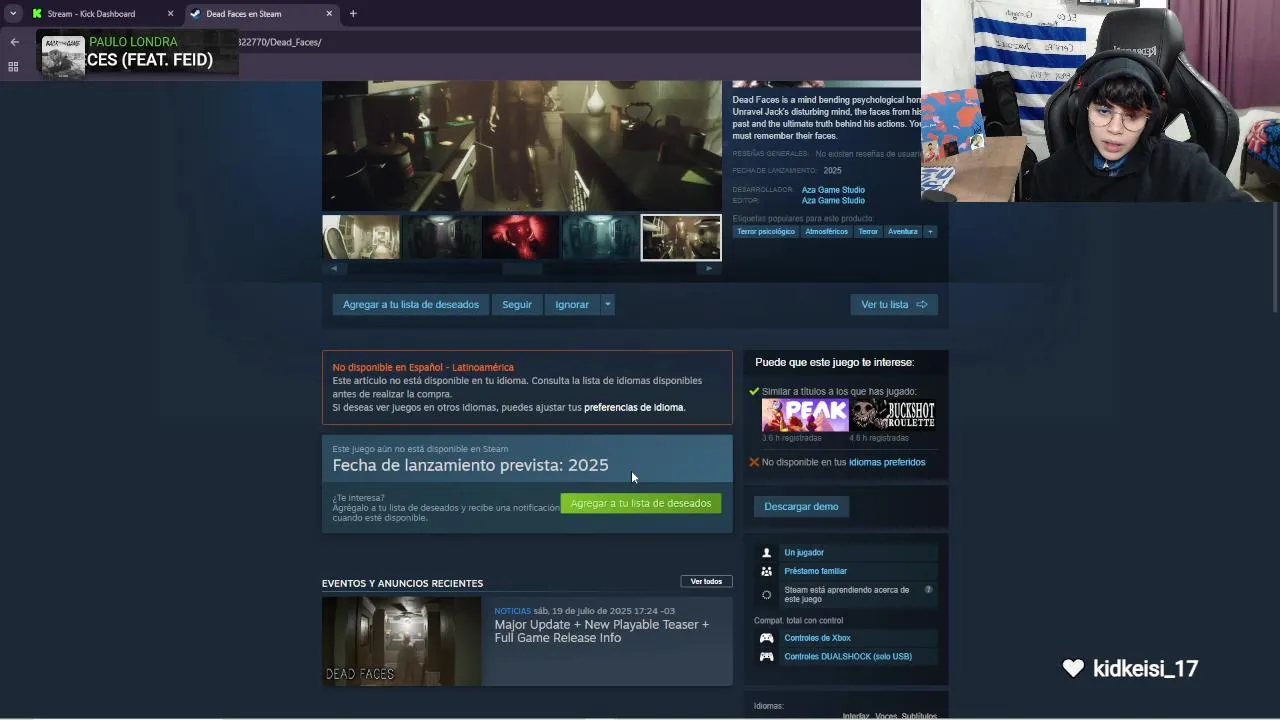
Task: Click Agregar a tu lista de deseados blue button
Action: tap(411, 304)
